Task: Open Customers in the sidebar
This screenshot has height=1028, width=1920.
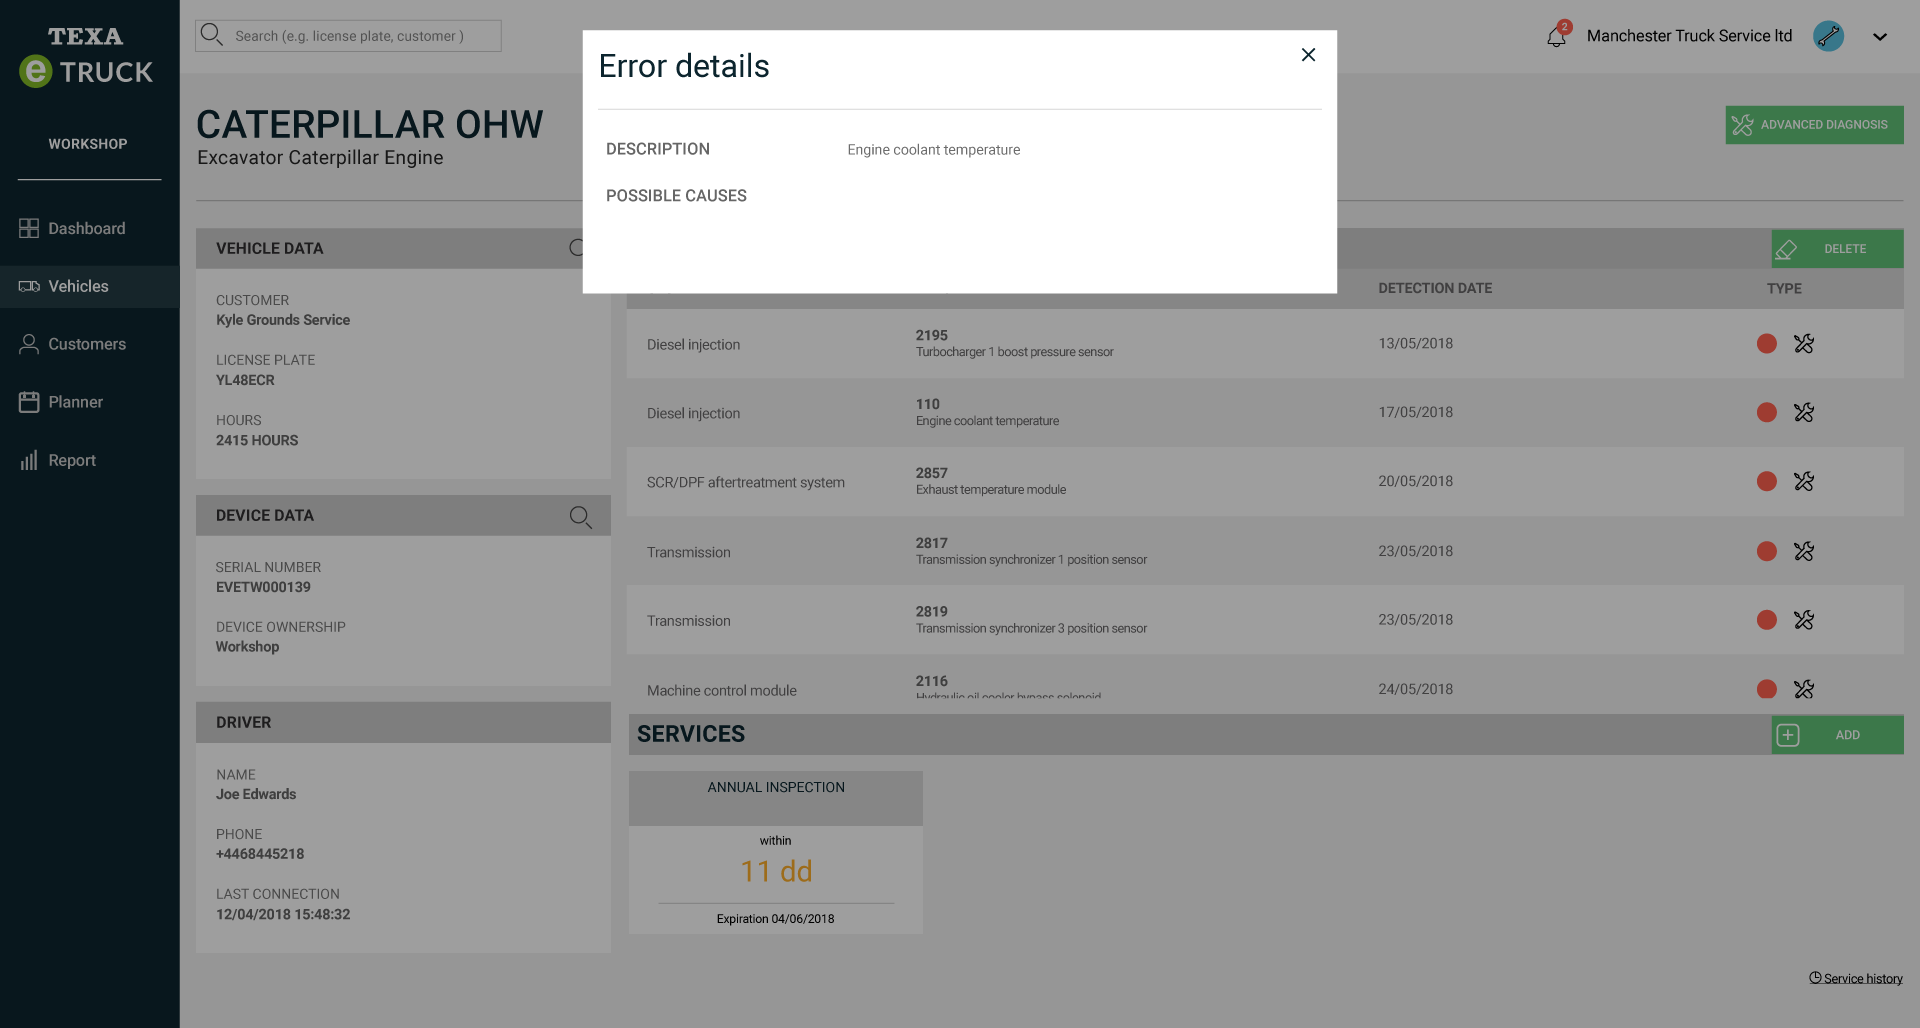Action: coord(89,344)
